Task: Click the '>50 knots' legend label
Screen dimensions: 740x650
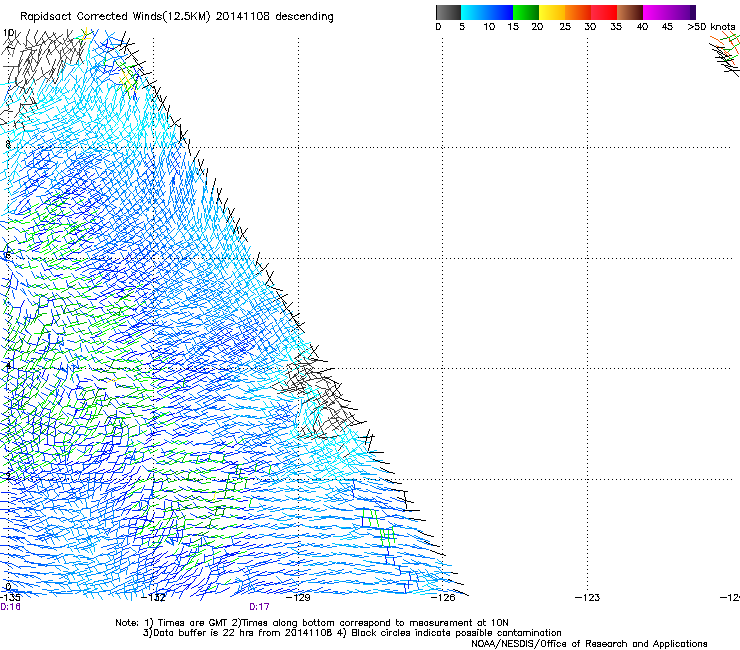Action: 711,27
